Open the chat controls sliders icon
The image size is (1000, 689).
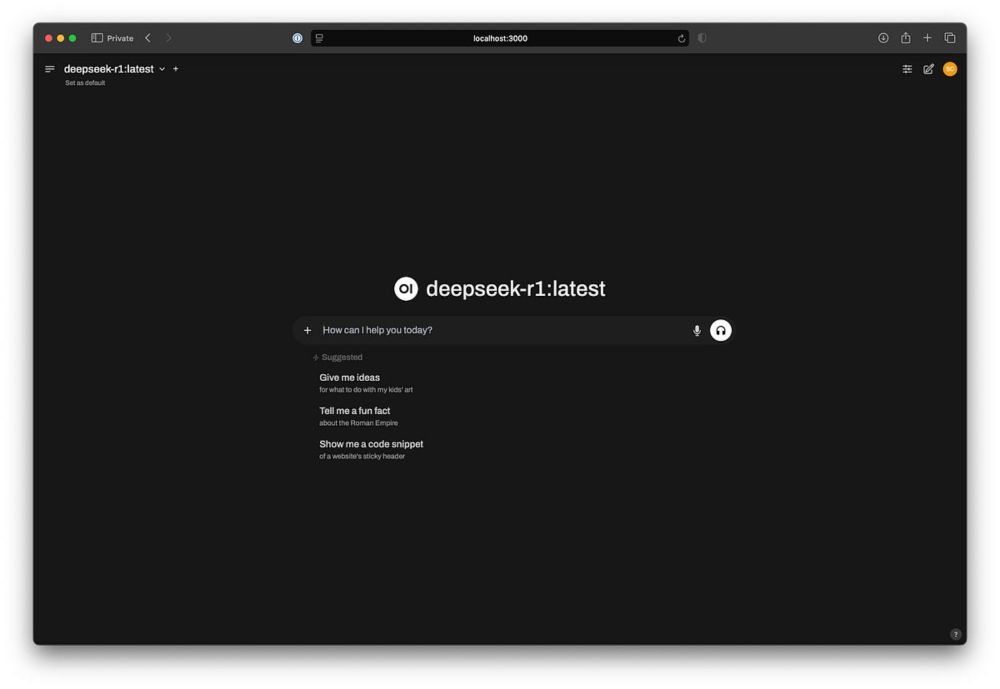coord(907,69)
